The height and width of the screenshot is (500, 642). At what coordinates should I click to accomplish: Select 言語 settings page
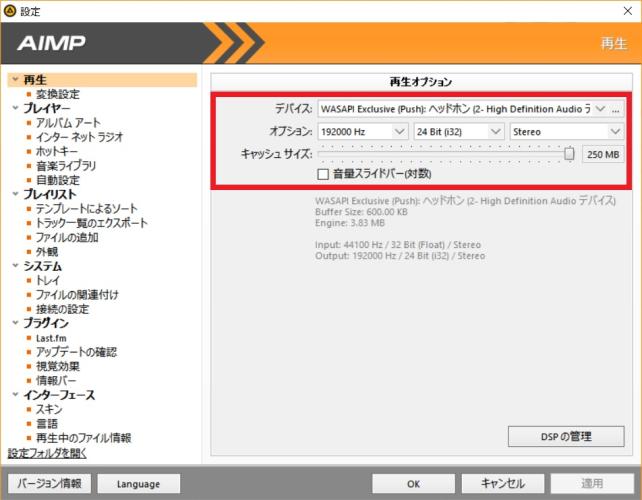pyautogui.click(x=47, y=423)
